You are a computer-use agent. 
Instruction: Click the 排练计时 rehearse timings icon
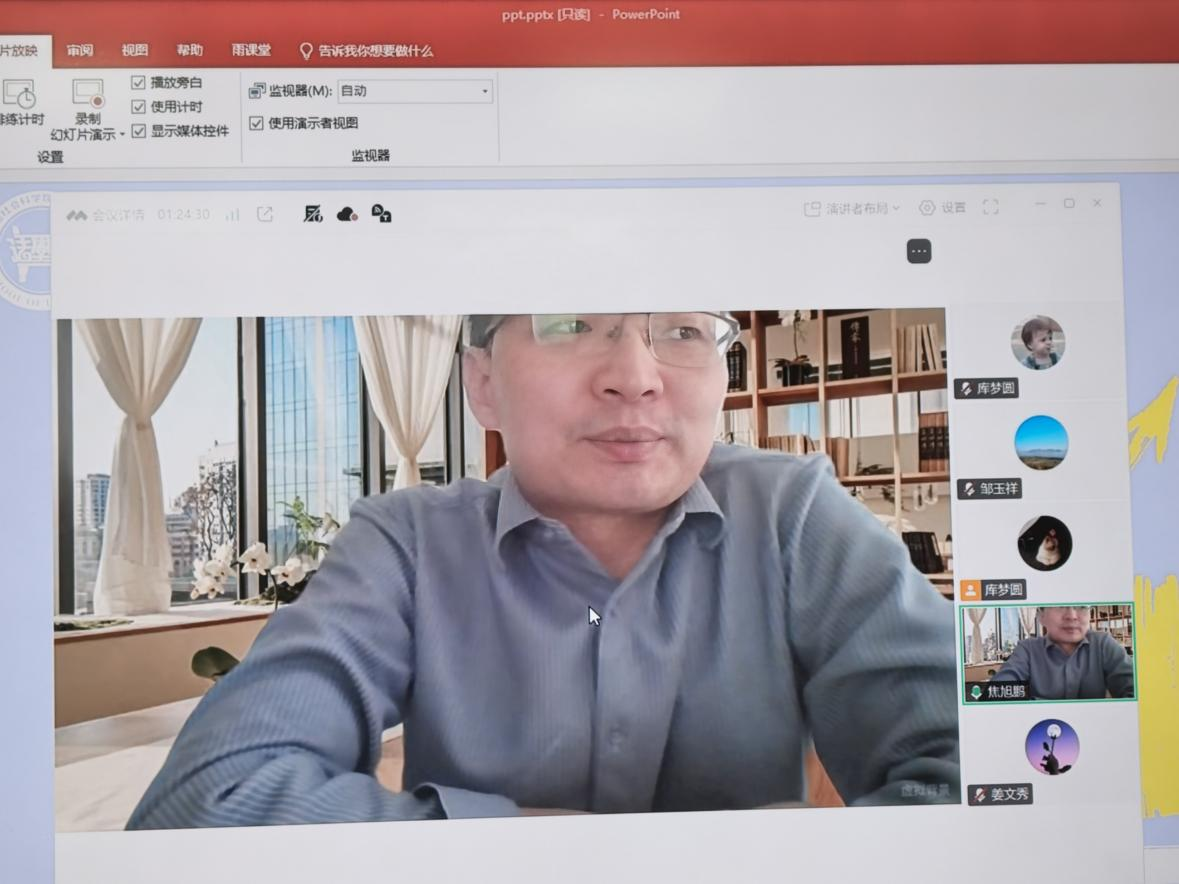coord(18,94)
